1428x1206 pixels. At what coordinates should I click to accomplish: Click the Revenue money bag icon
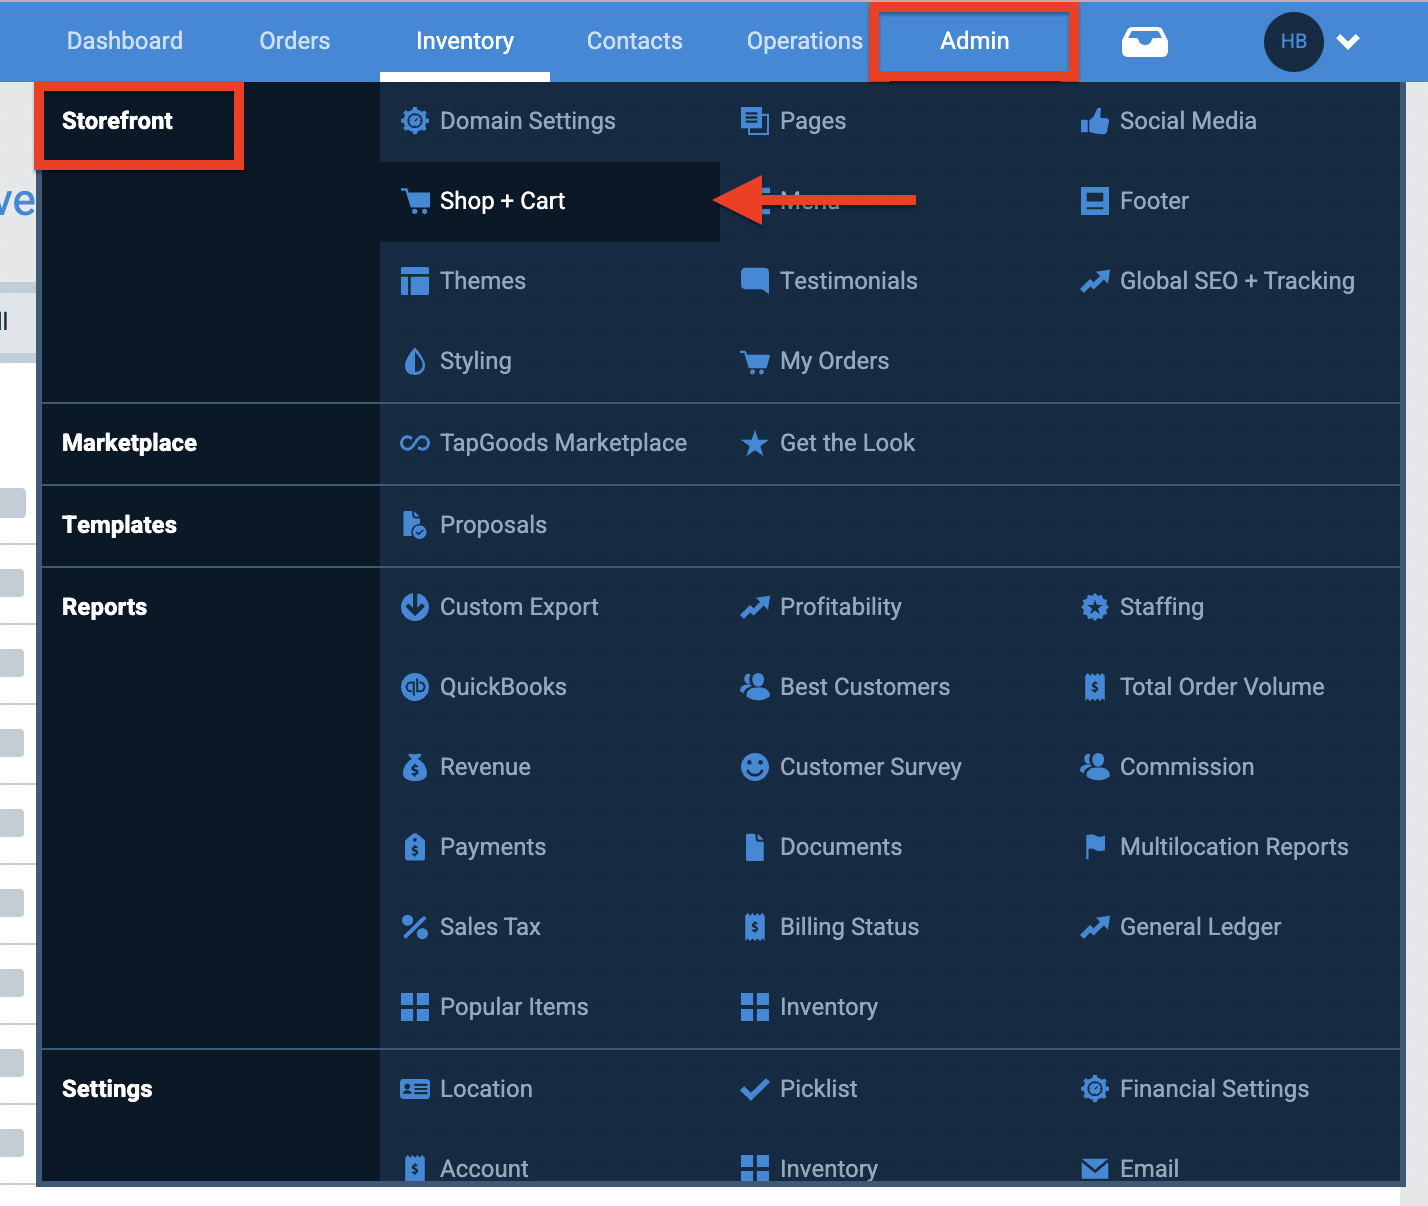point(414,767)
